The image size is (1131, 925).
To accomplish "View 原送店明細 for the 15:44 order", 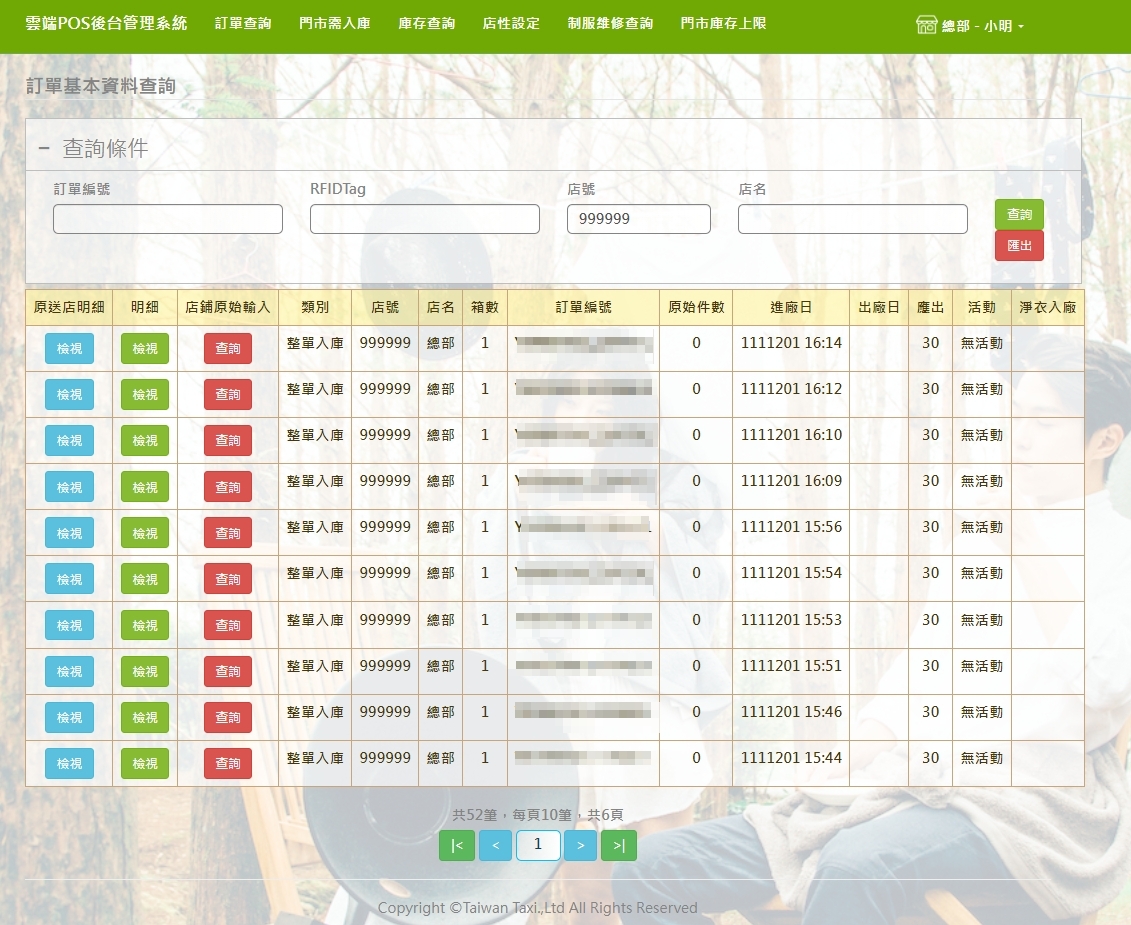I will 69,763.
